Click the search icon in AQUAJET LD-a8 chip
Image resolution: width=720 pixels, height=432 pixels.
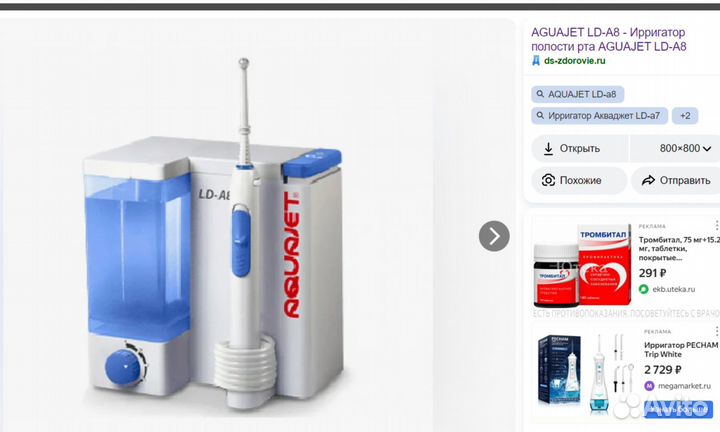(x=540, y=94)
